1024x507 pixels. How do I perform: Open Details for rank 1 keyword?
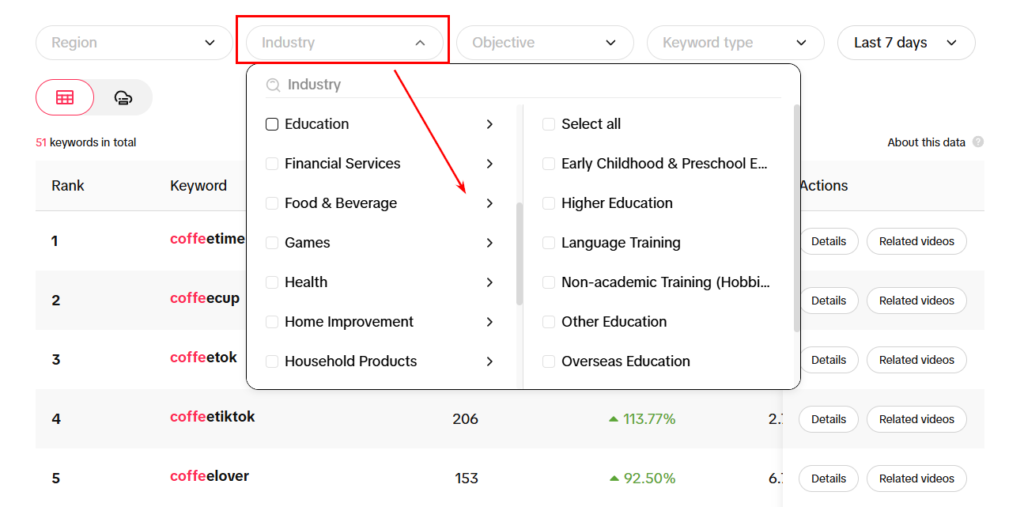[x=828, y=242]
